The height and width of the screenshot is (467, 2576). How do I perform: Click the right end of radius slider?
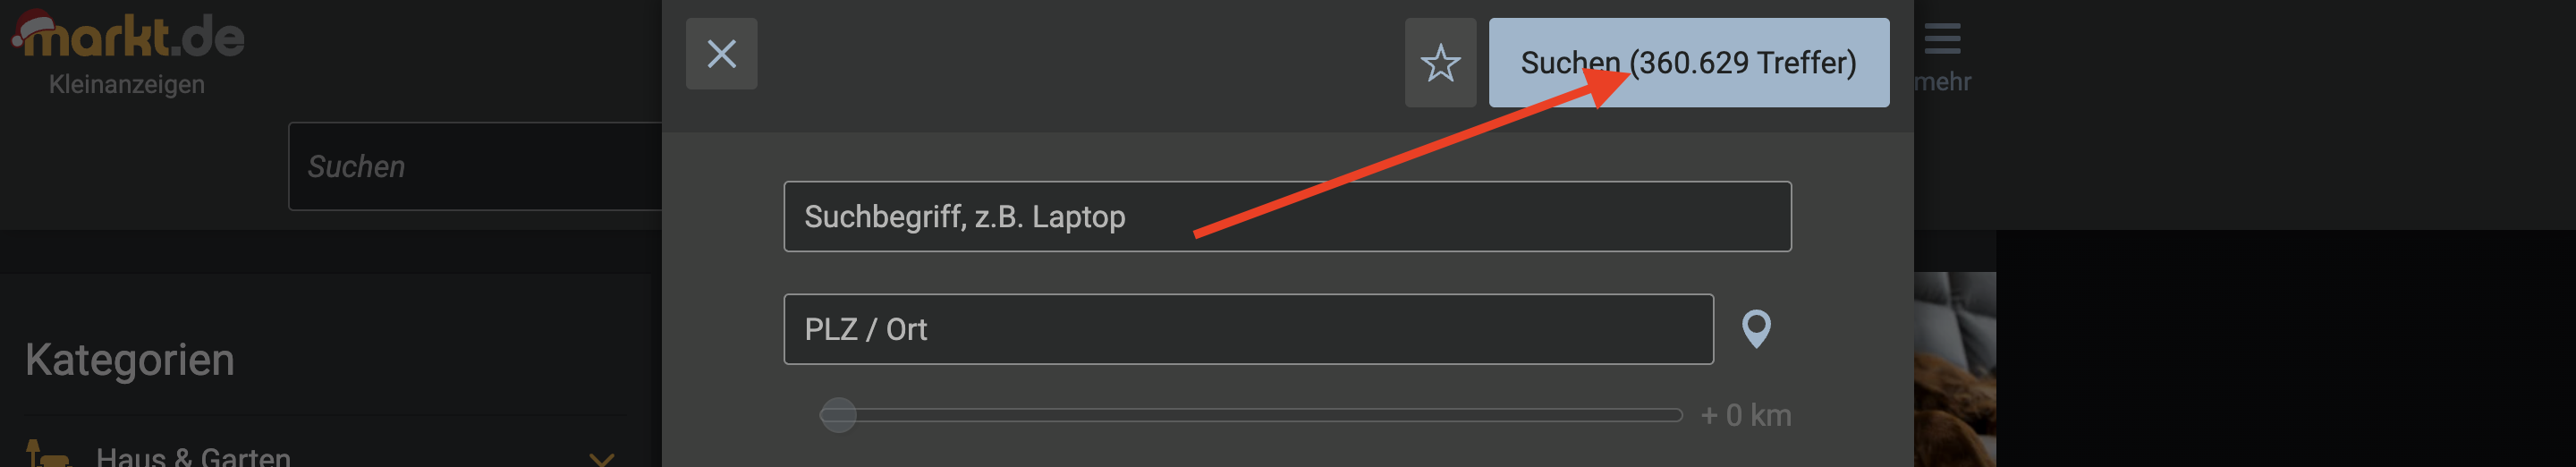(x=1676, y=415)
